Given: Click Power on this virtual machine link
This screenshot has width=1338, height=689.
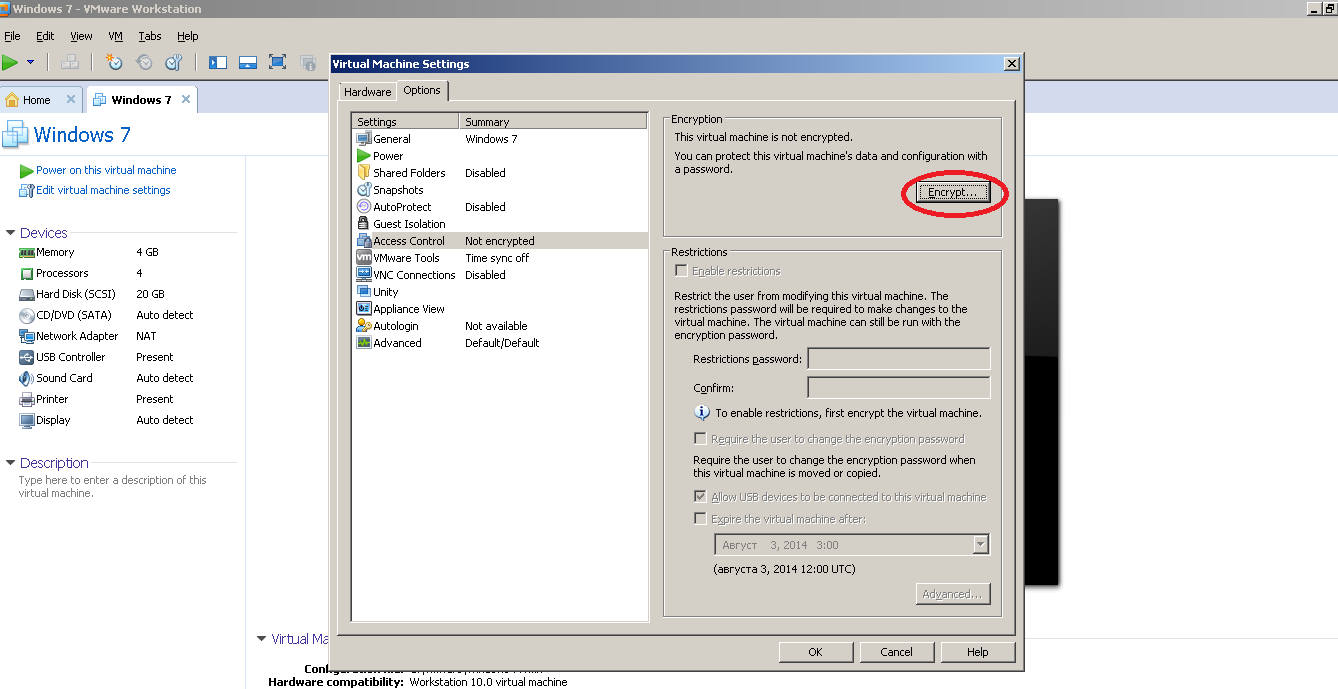Looking at the screenshot, I should click(x=106, y=170).
